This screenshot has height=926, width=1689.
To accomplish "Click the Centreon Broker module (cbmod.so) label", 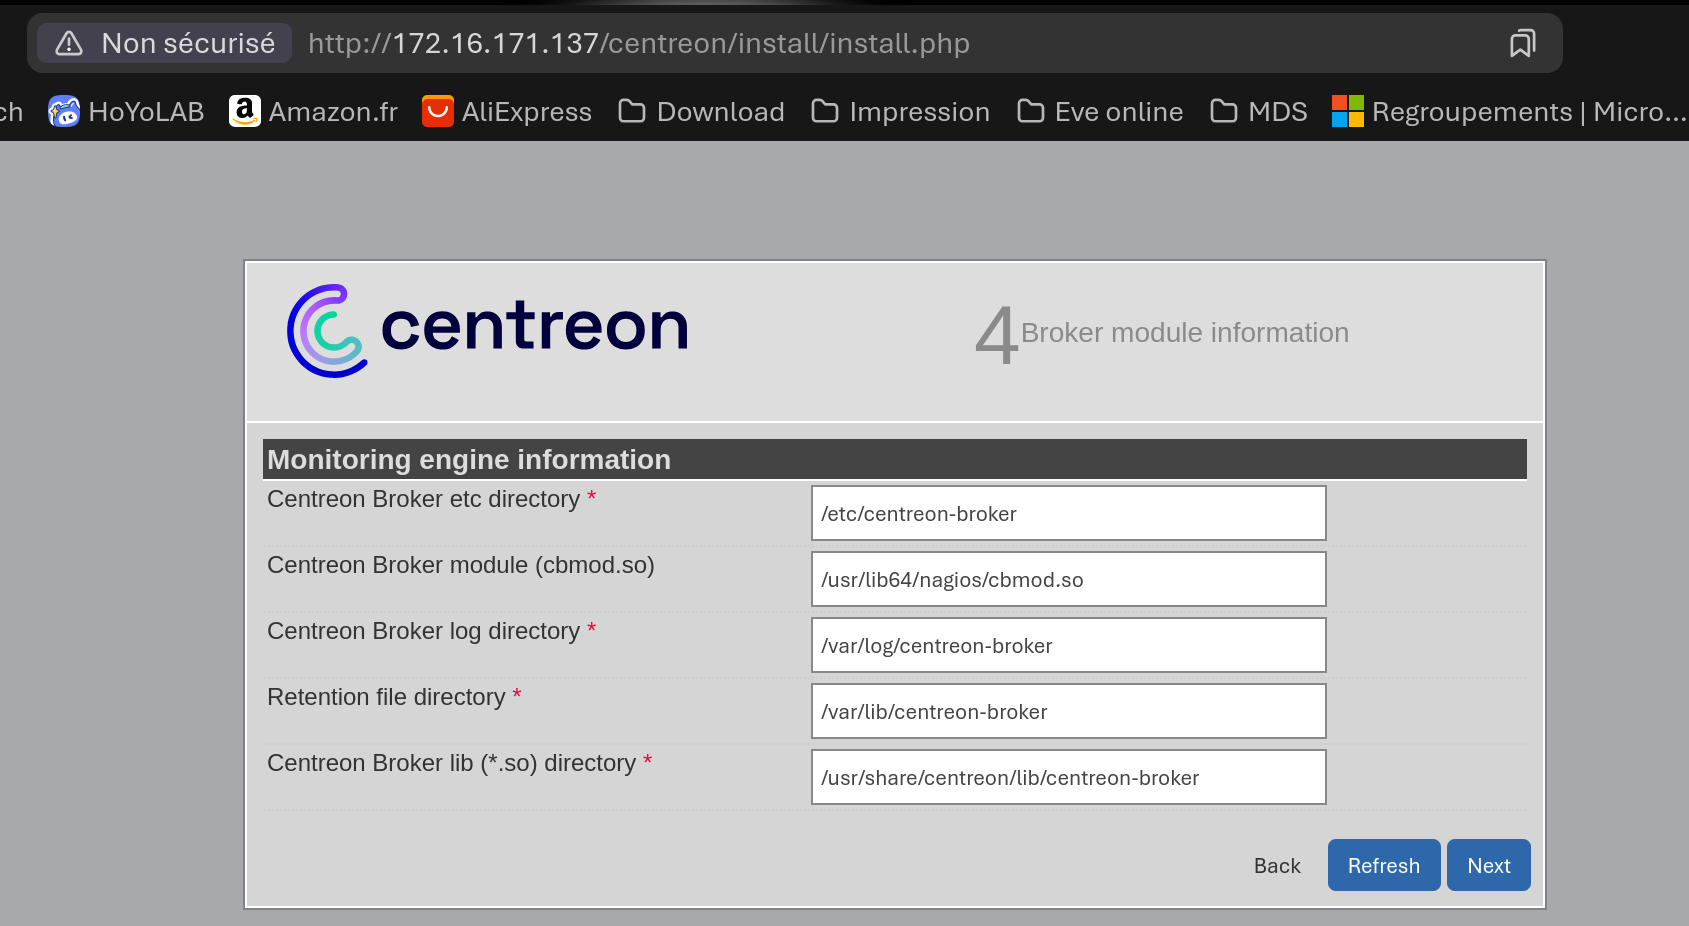I will point(461,565).
